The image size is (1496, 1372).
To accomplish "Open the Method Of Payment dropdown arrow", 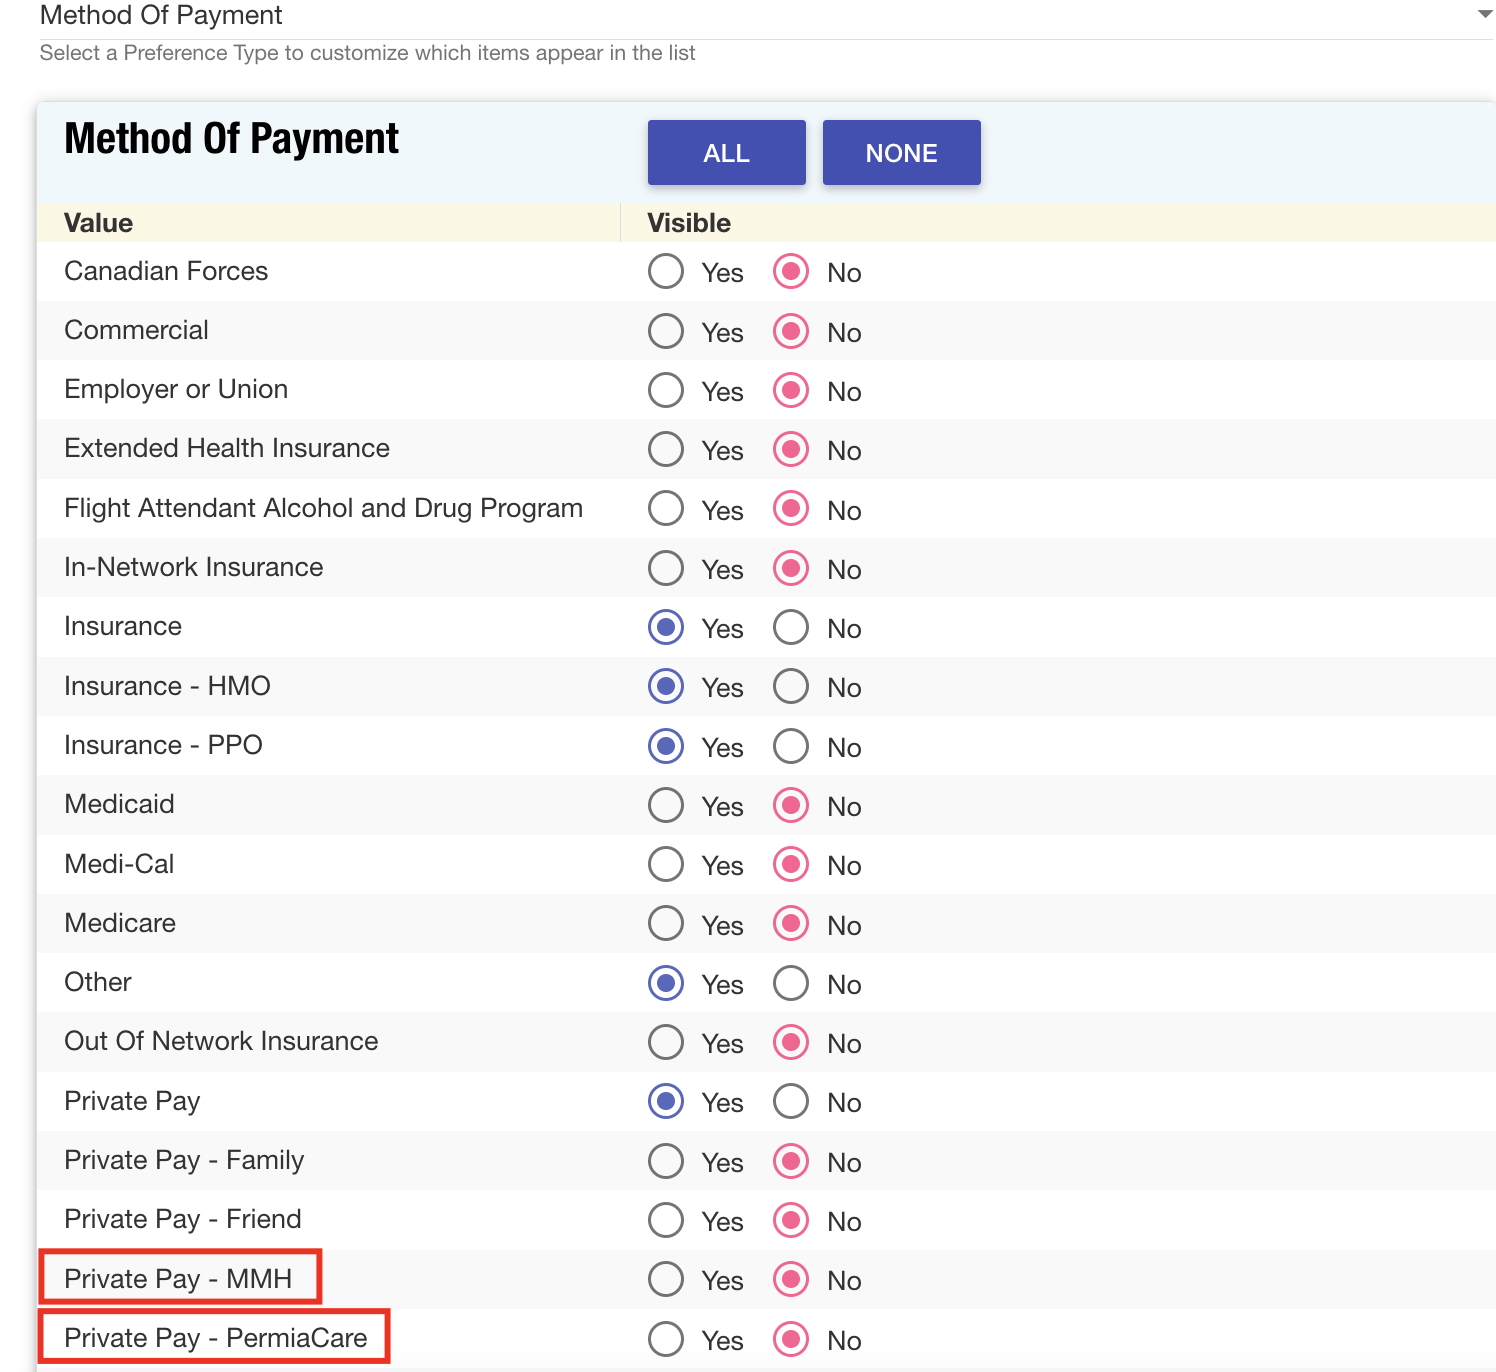I will pyautogui.click(x=1484, y=15).
